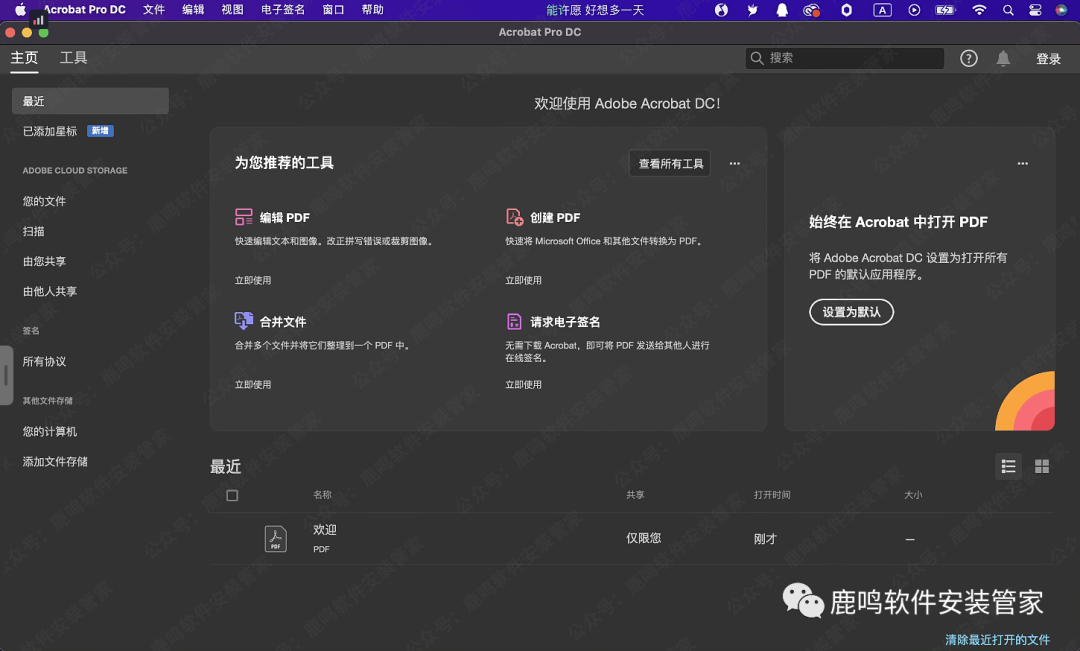Open the ellipsis menu on the right panel

tap(1022, 163)
